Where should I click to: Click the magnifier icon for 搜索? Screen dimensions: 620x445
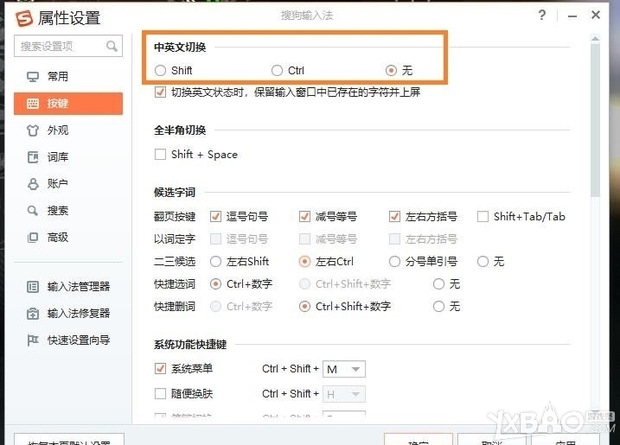click(33, 210)
